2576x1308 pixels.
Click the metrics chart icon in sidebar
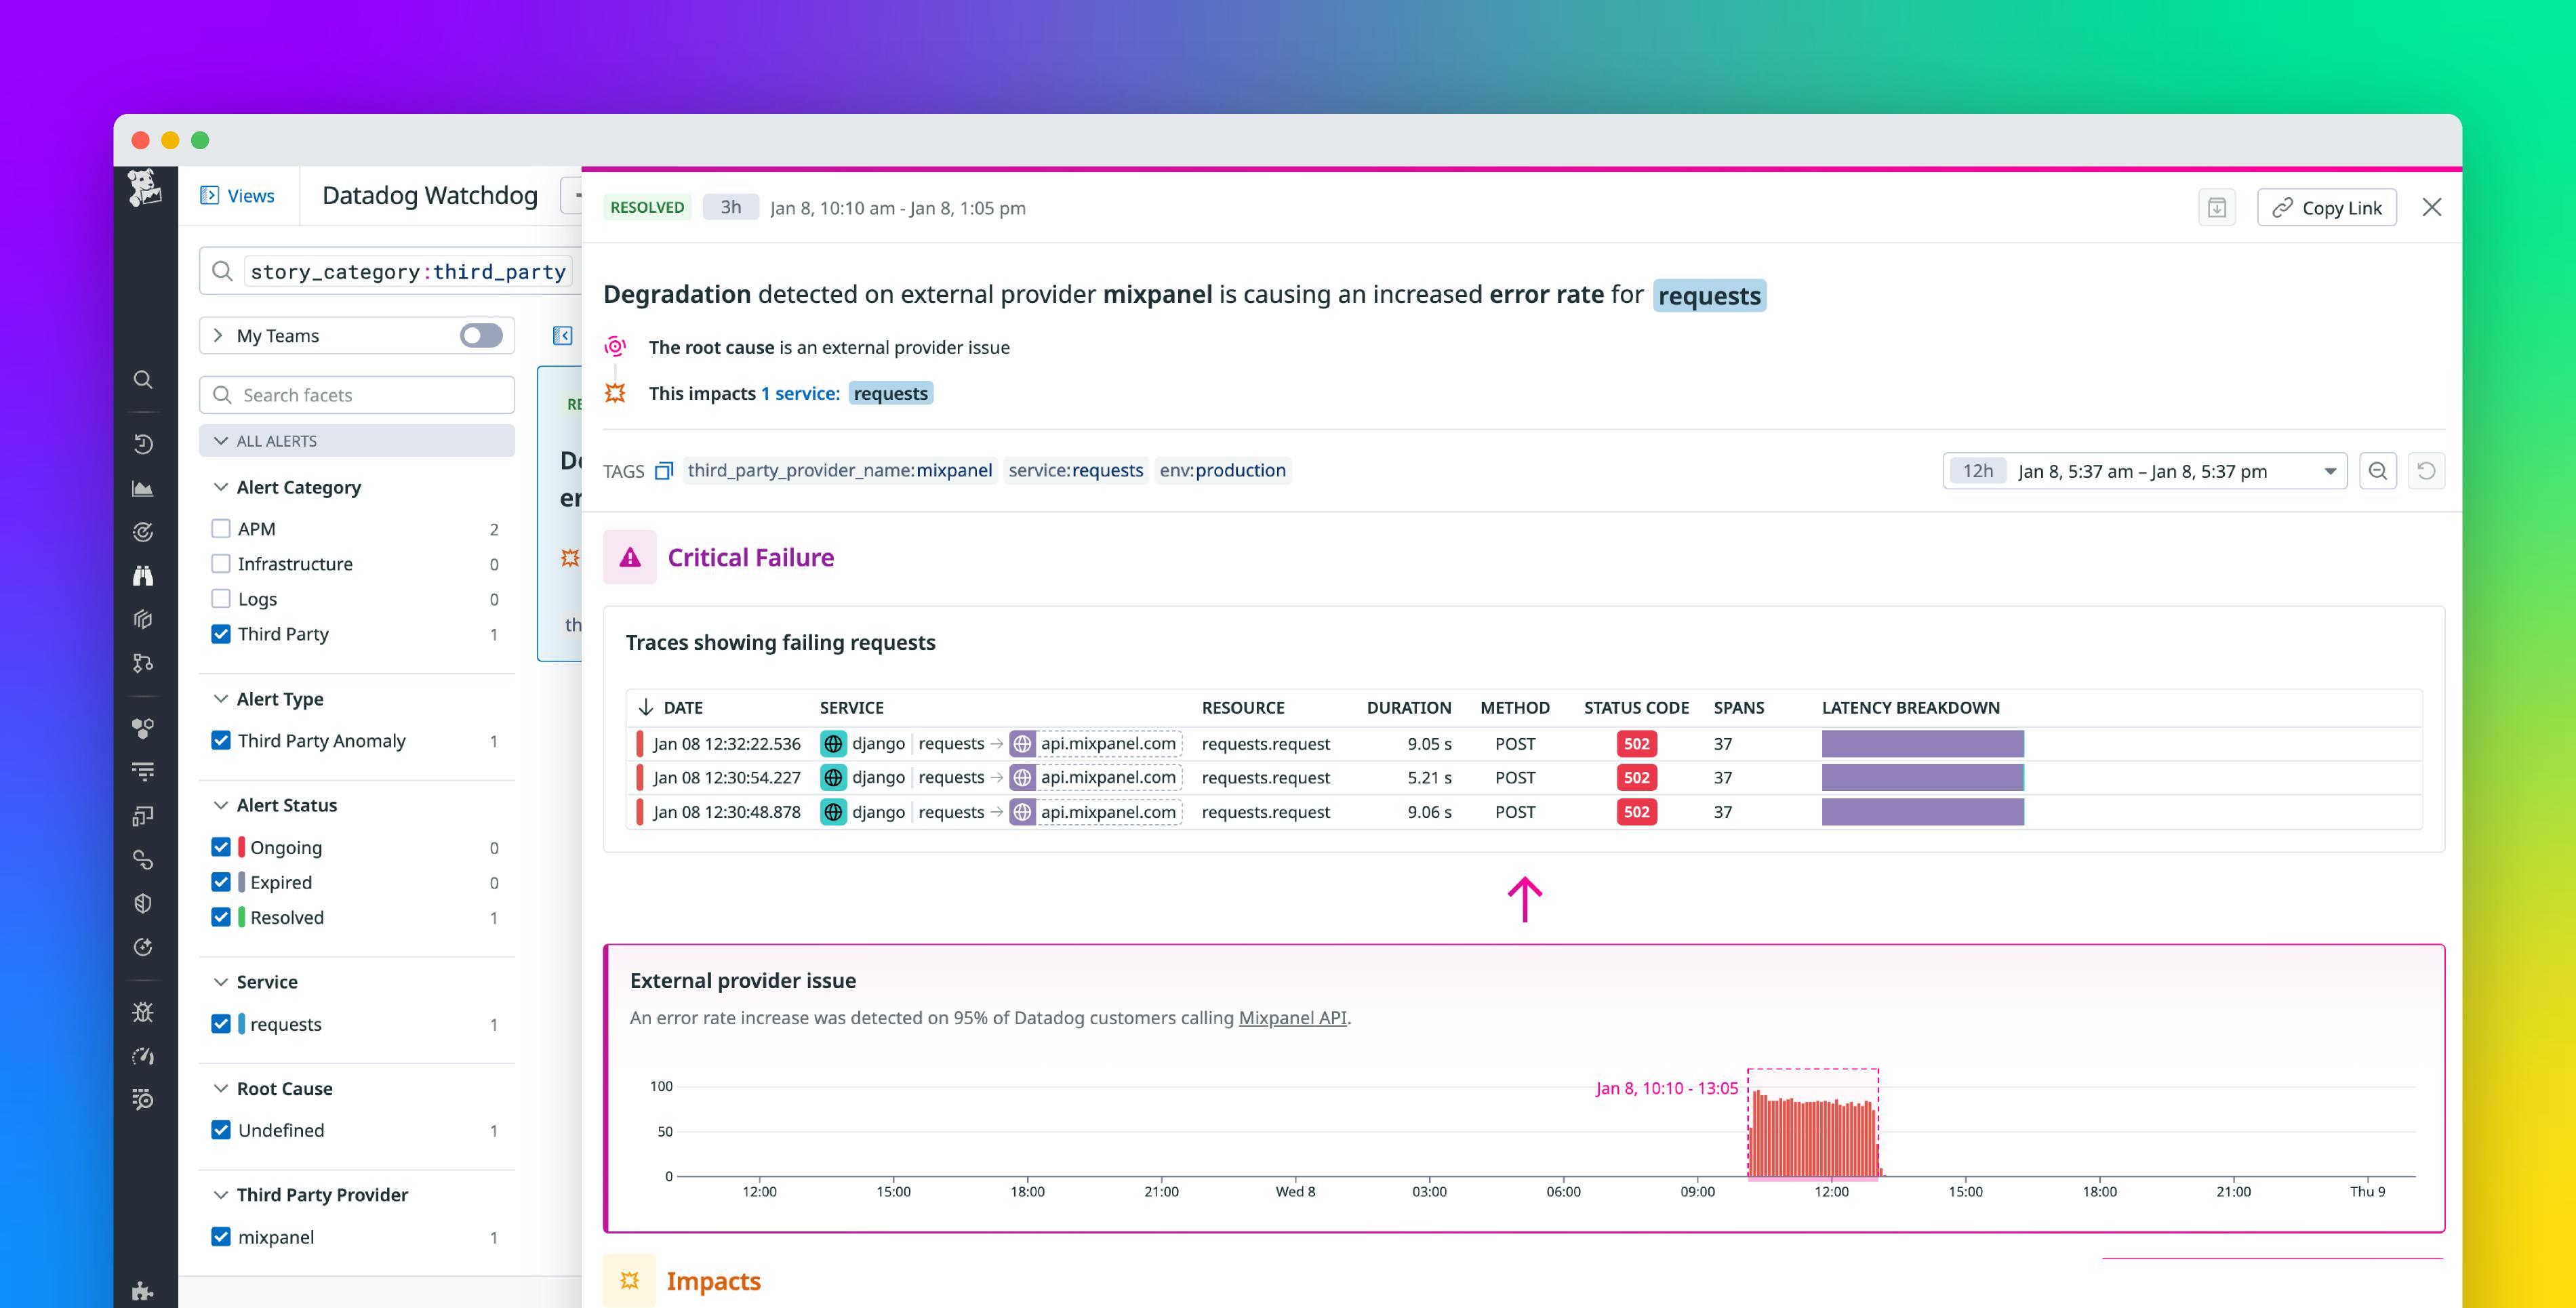point(143,487)
